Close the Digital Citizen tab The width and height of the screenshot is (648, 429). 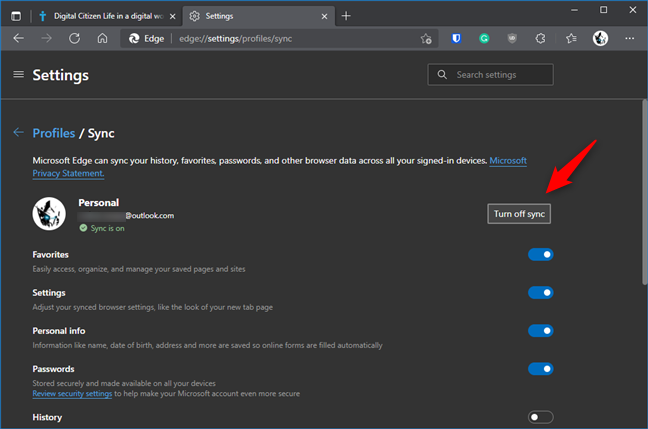pyautogui.click(x=173, y=17)
